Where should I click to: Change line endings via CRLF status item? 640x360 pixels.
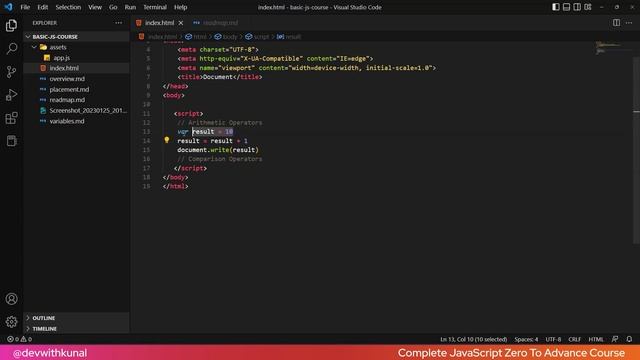[x=574, y=339]
